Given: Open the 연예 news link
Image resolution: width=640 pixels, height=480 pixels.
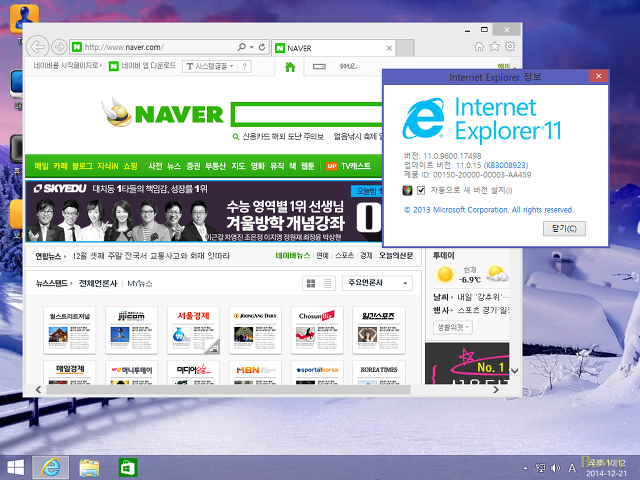Looking at the screenshot, I should (x=322, y=256).
